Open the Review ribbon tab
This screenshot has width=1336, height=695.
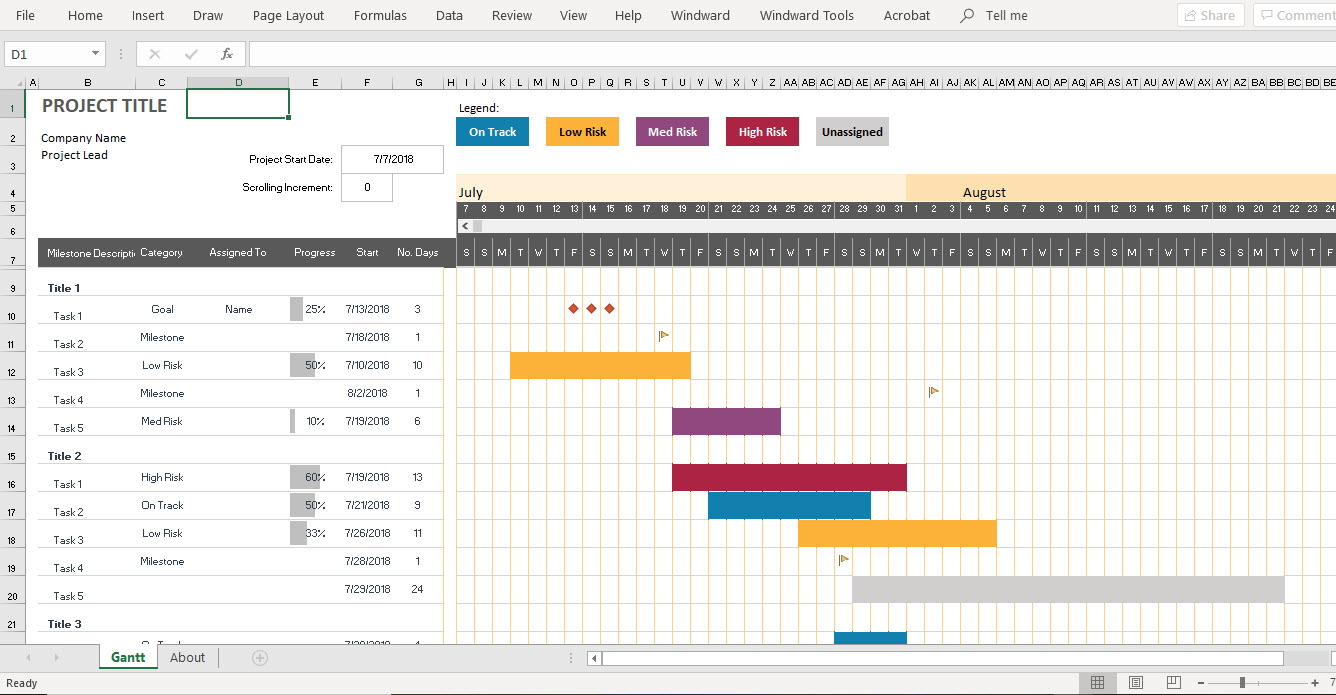[512, 16]
